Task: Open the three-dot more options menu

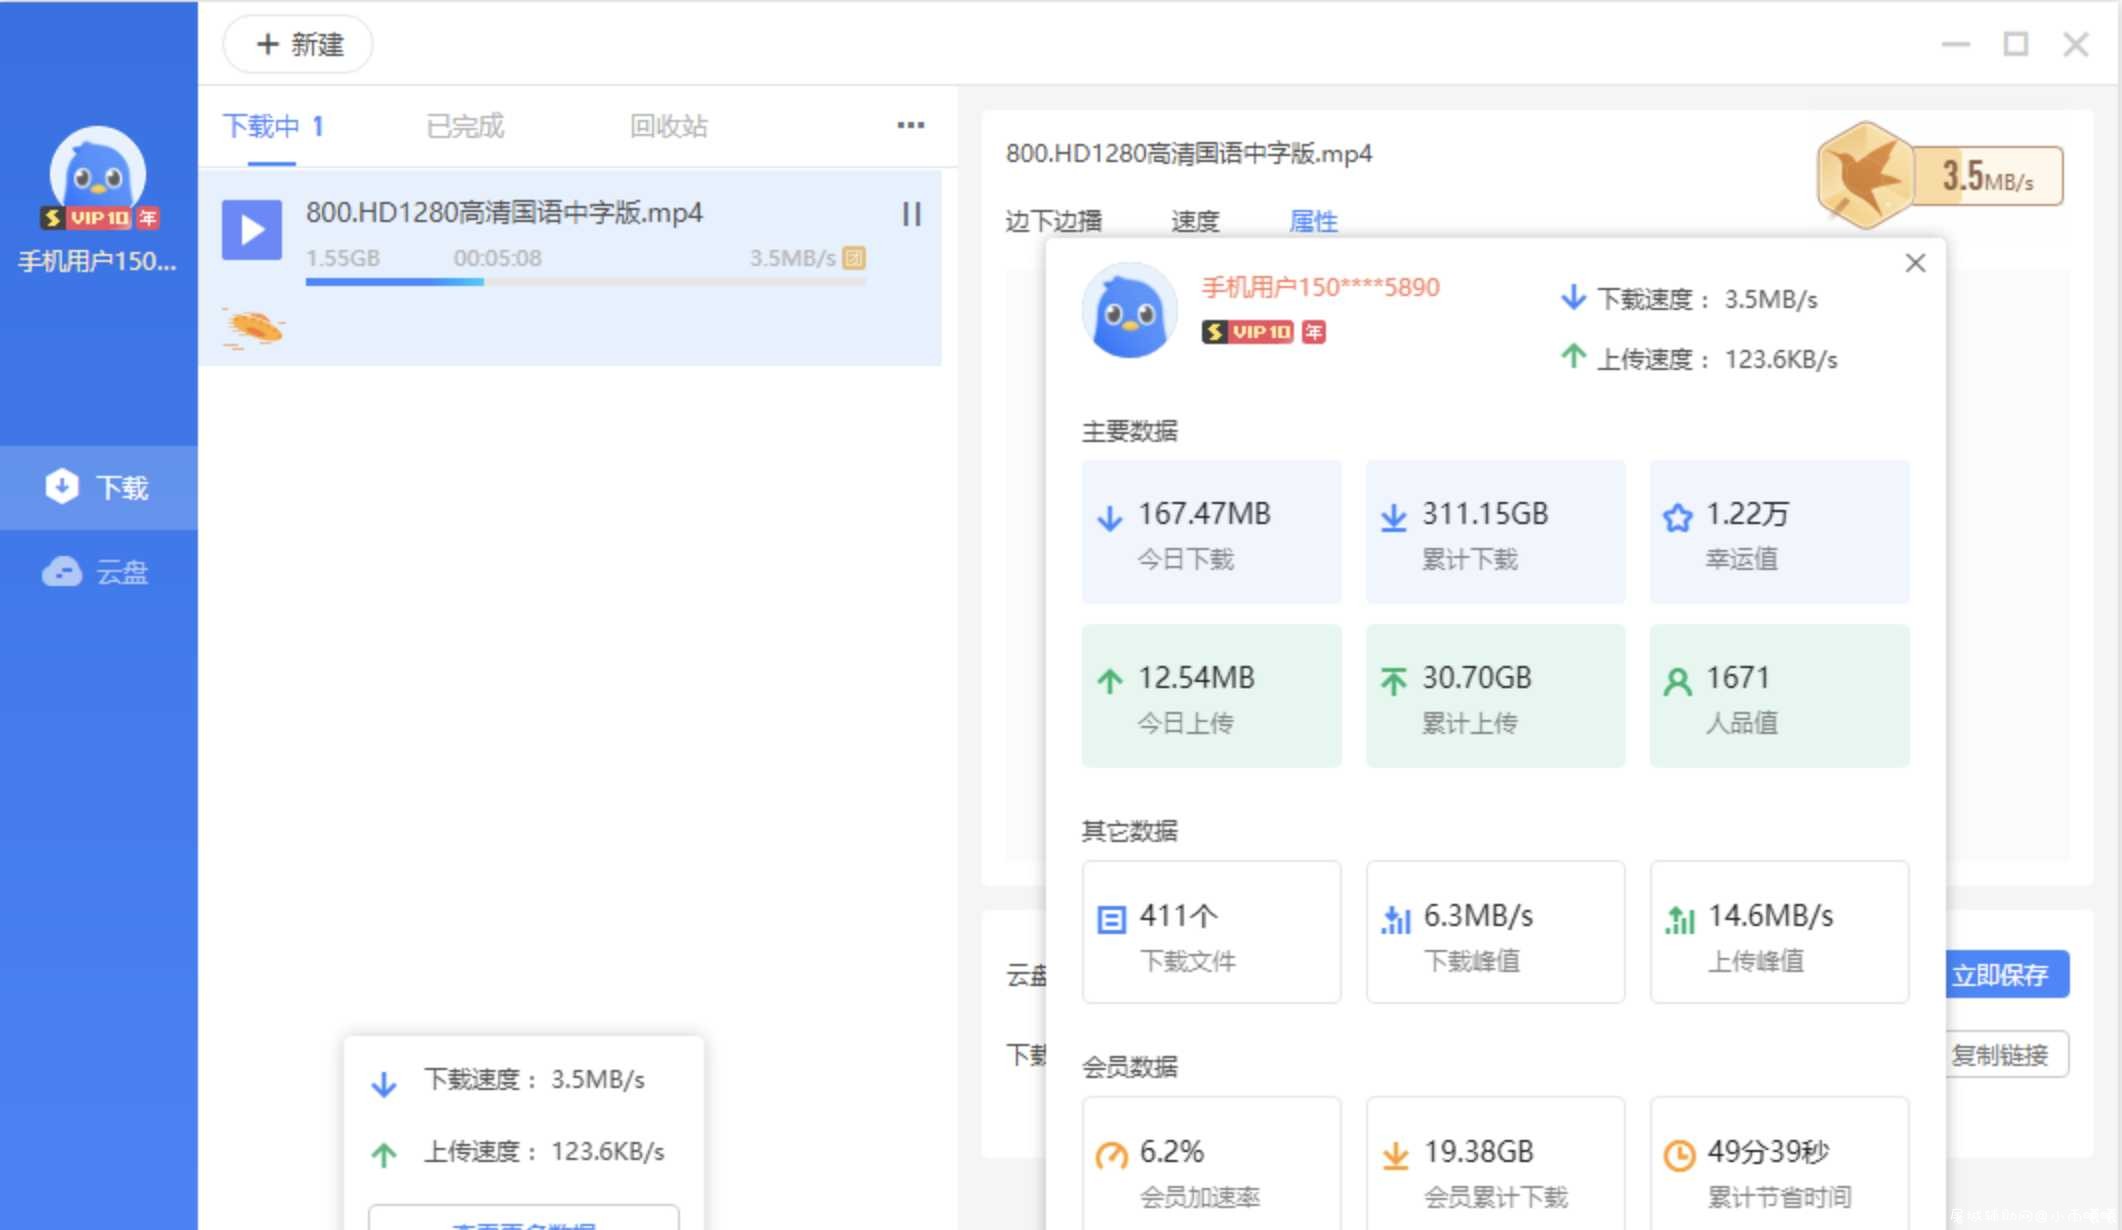Action: point(910,125)
